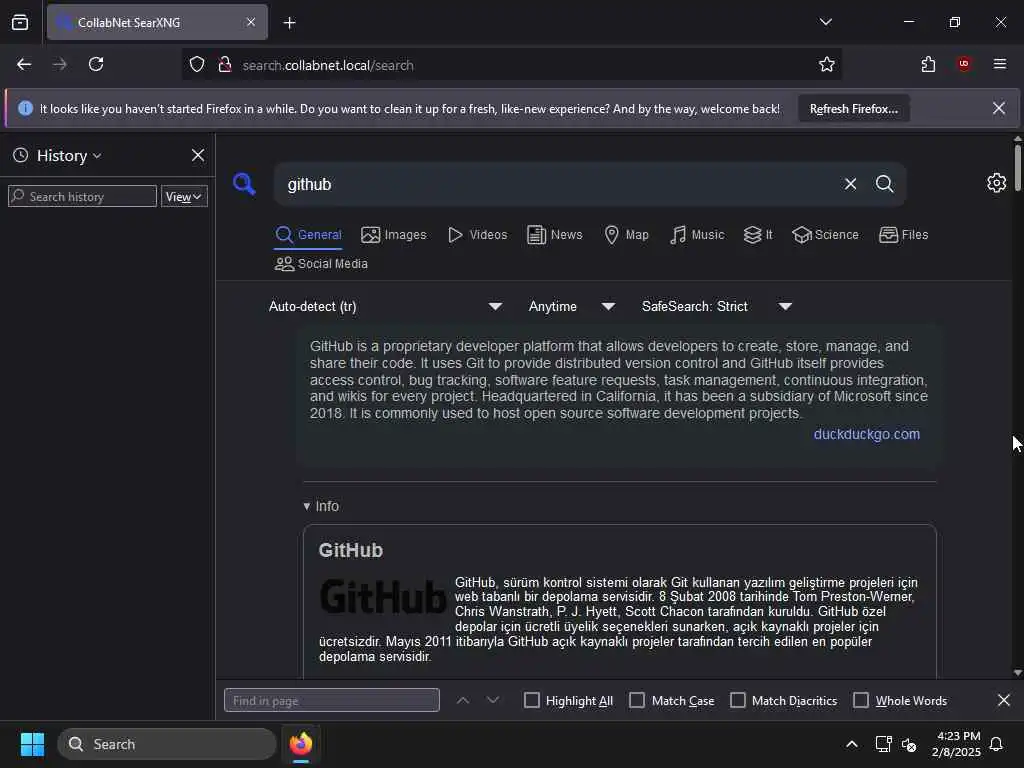Click Firefox icon in taskbar

[300, 744]
